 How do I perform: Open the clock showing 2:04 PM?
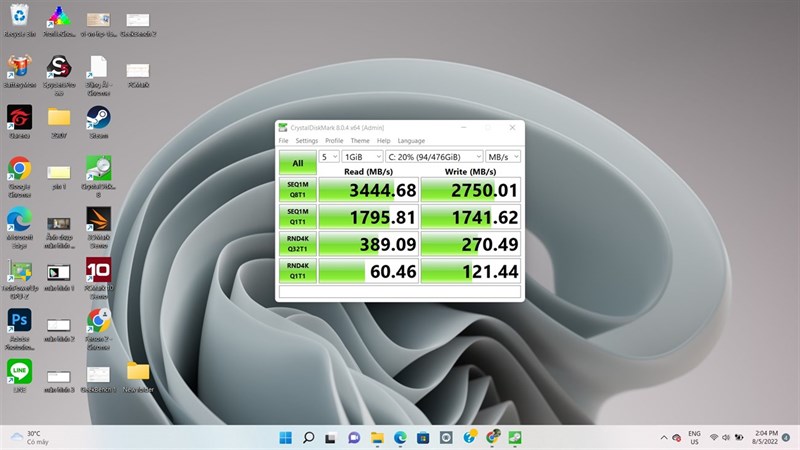[x=764, y=437]
